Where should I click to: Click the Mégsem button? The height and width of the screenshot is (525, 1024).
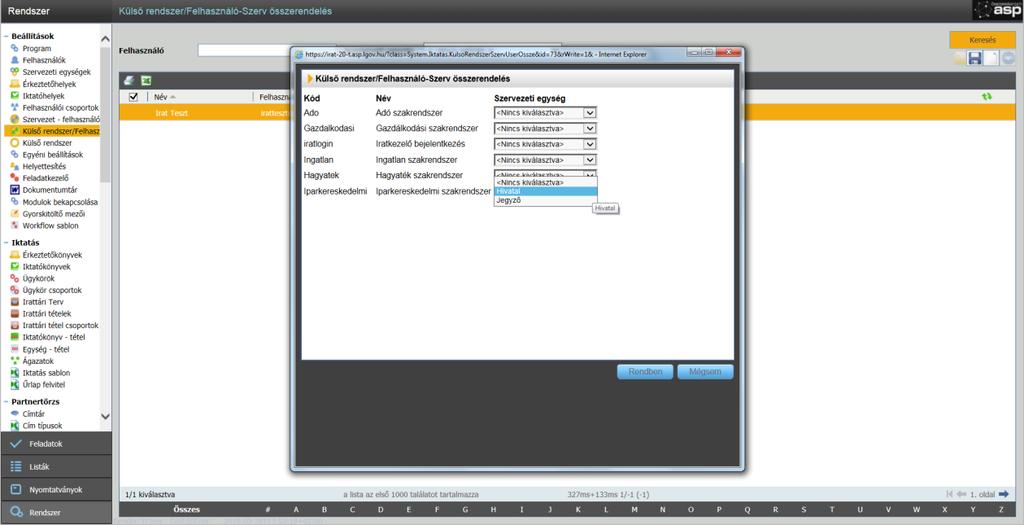705,372
